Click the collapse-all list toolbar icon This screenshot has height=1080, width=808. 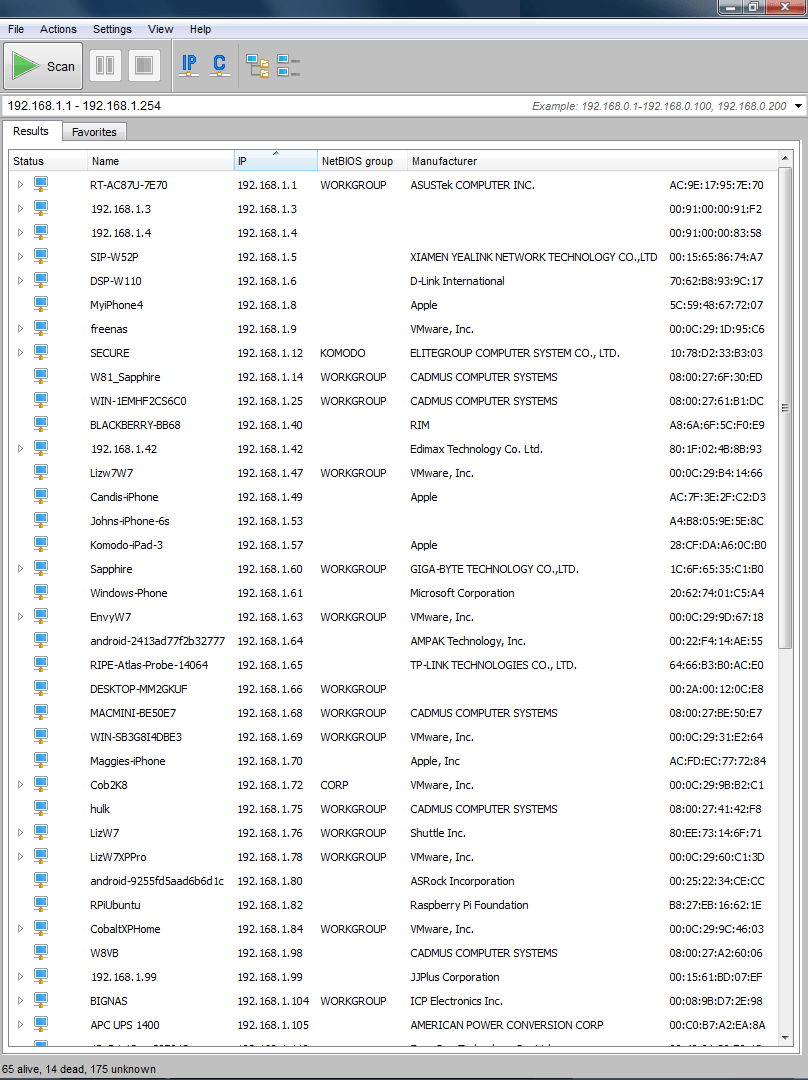tap(288, 67)
